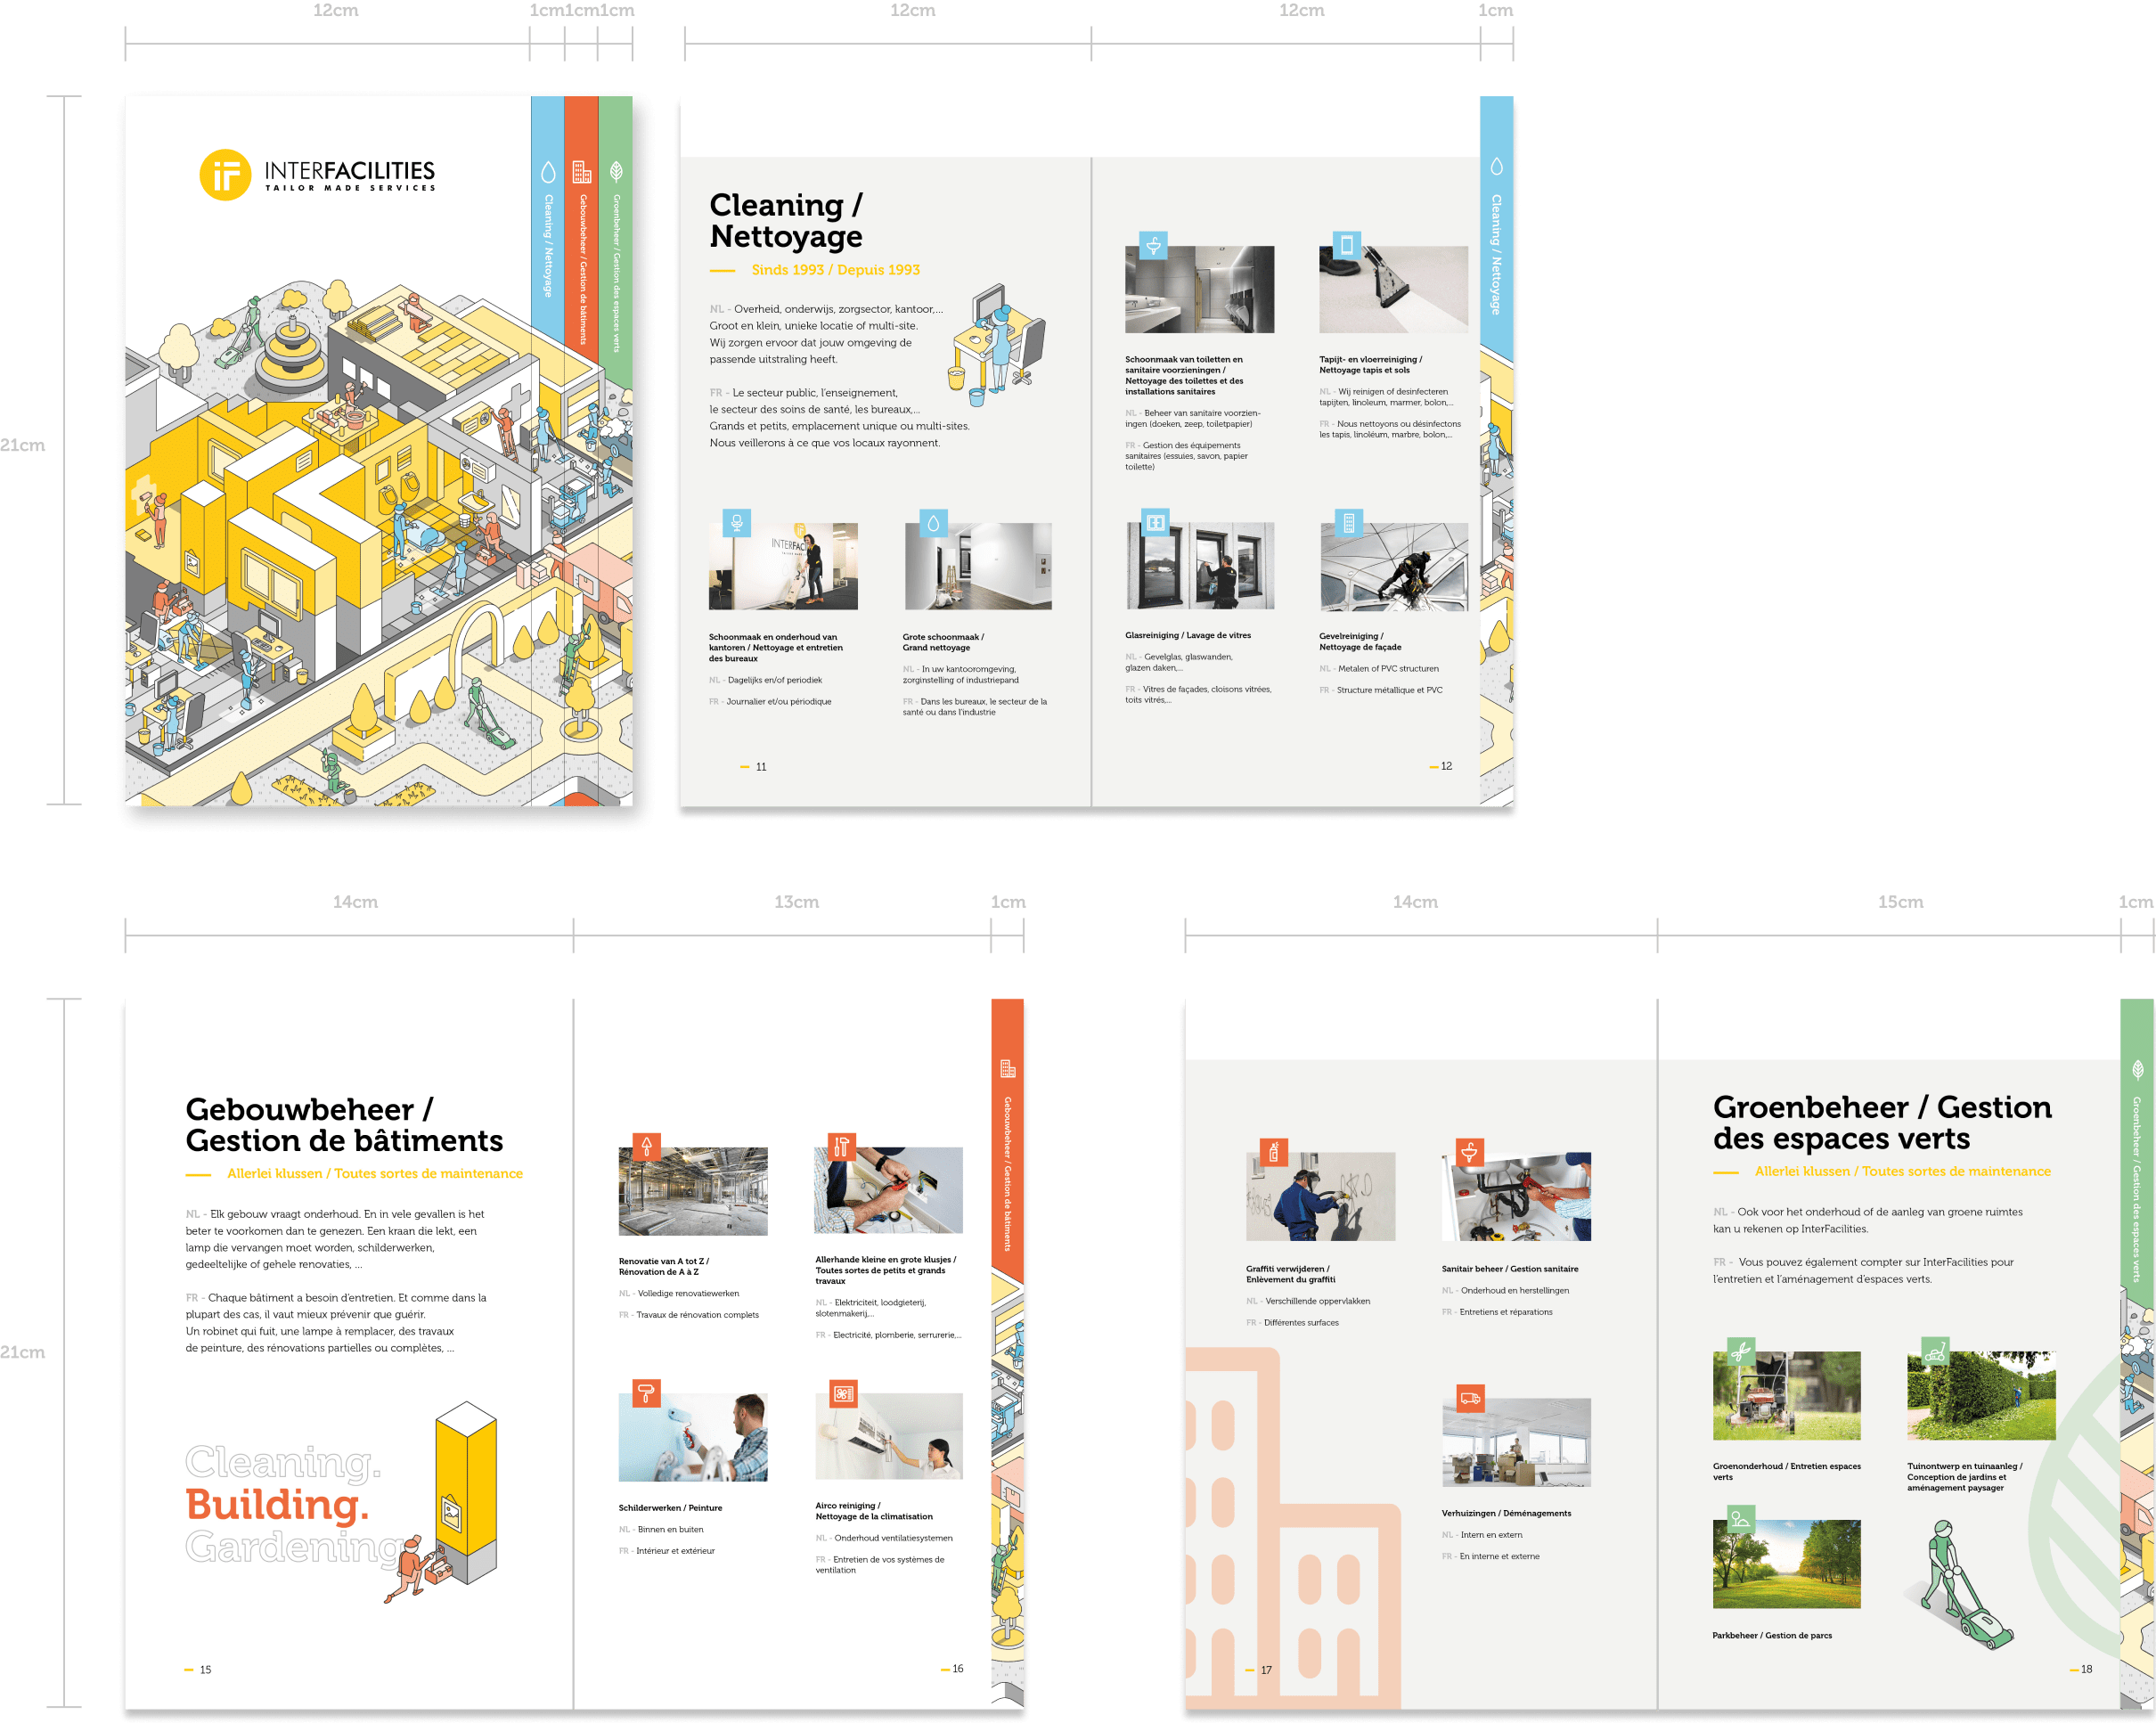
Task: Click the blue icon badge on office cleaning photo
Action: pos(737,522)
